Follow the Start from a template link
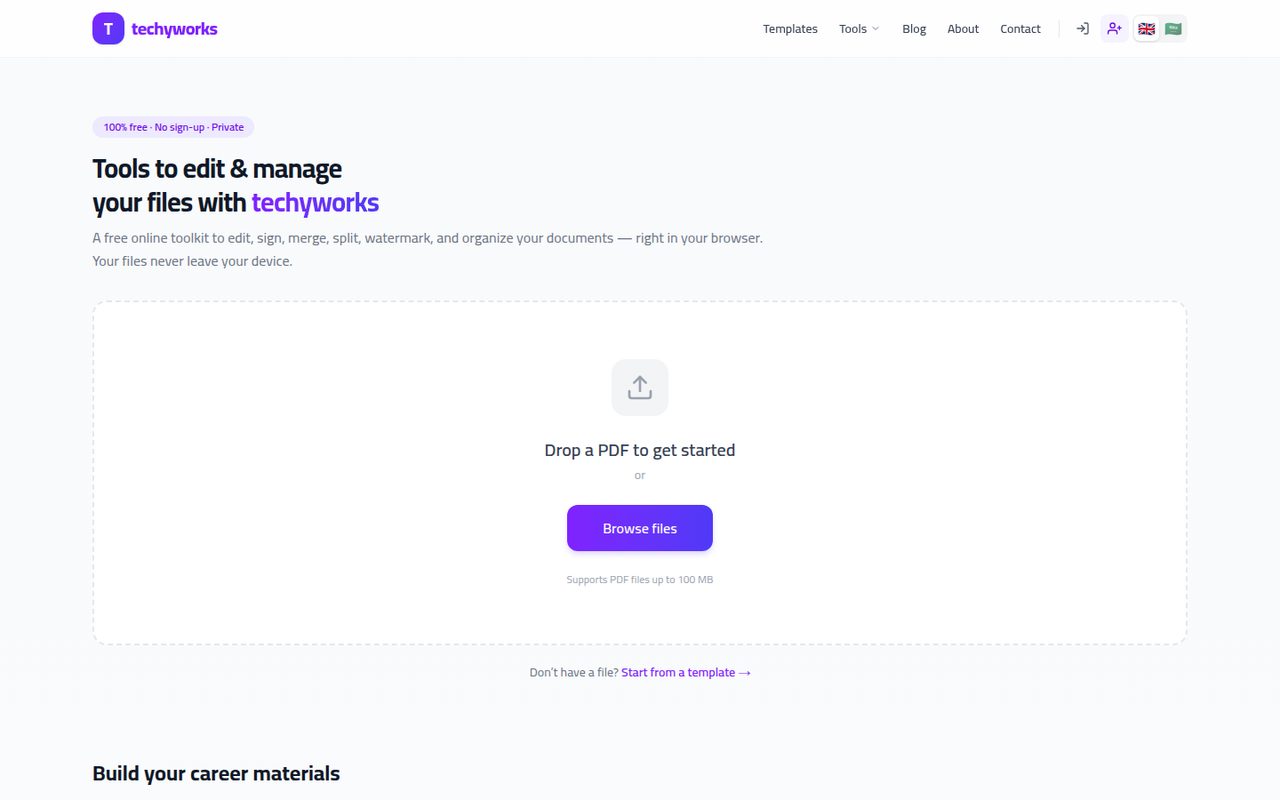 tap(686, 673)
